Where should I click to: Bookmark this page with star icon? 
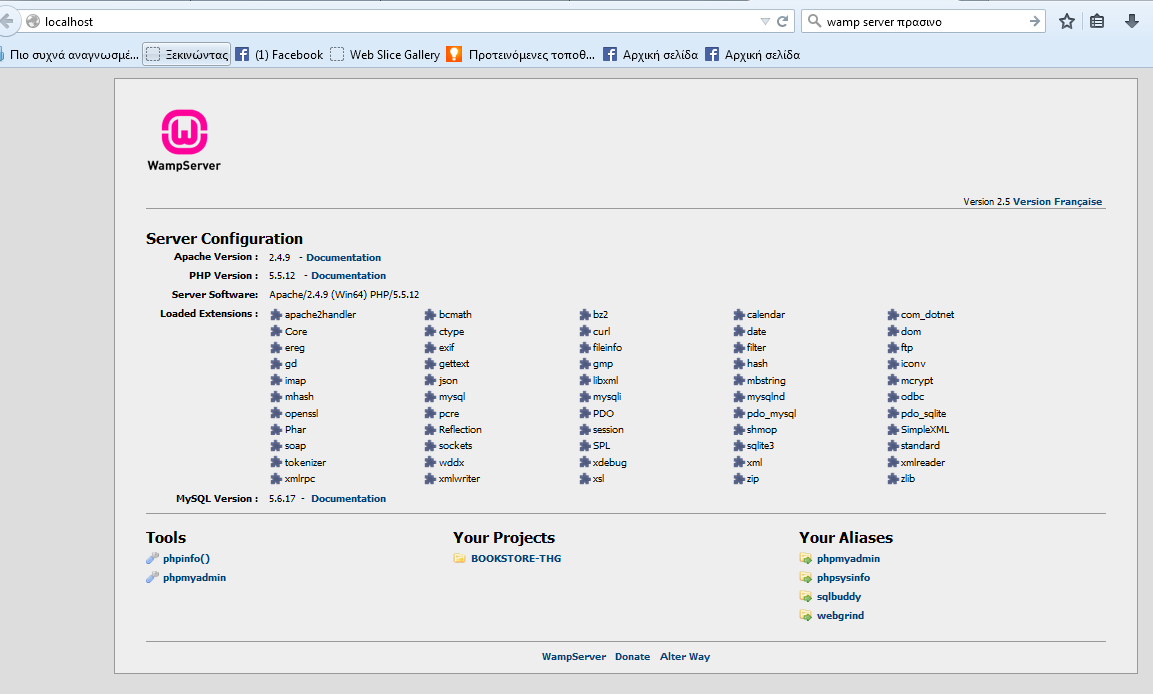1067,21
